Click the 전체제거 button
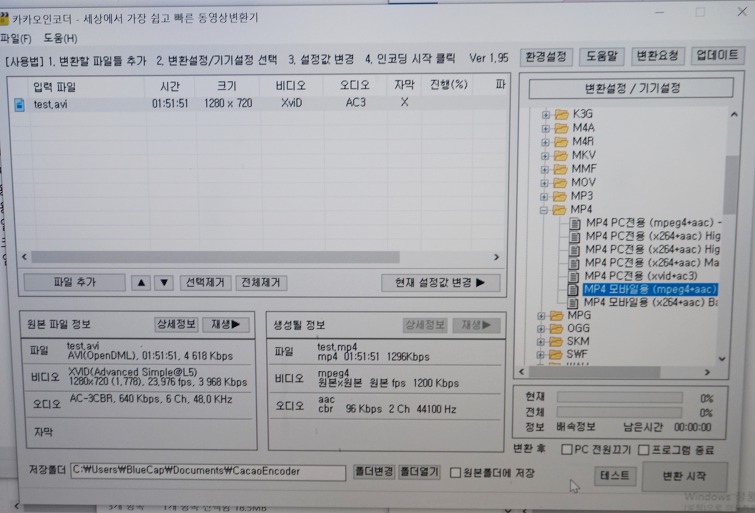Image resolution: width=755 pixels, height=513 pixels. point(261,283)
